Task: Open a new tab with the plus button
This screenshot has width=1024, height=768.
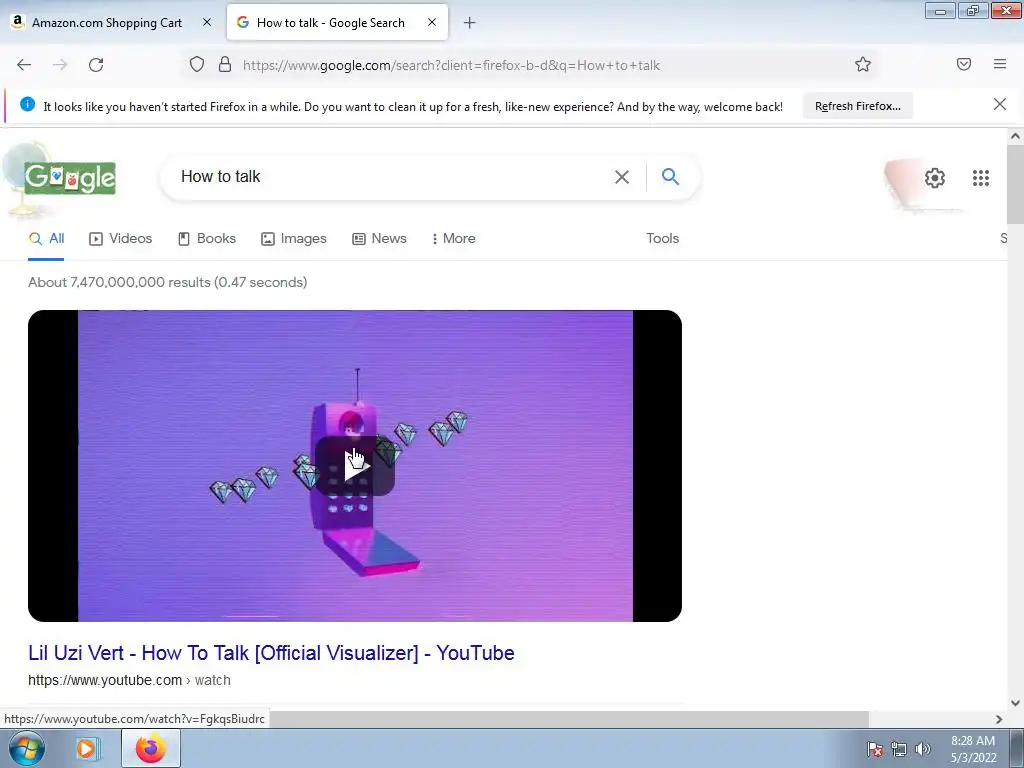Action: (x=470, y=23)
